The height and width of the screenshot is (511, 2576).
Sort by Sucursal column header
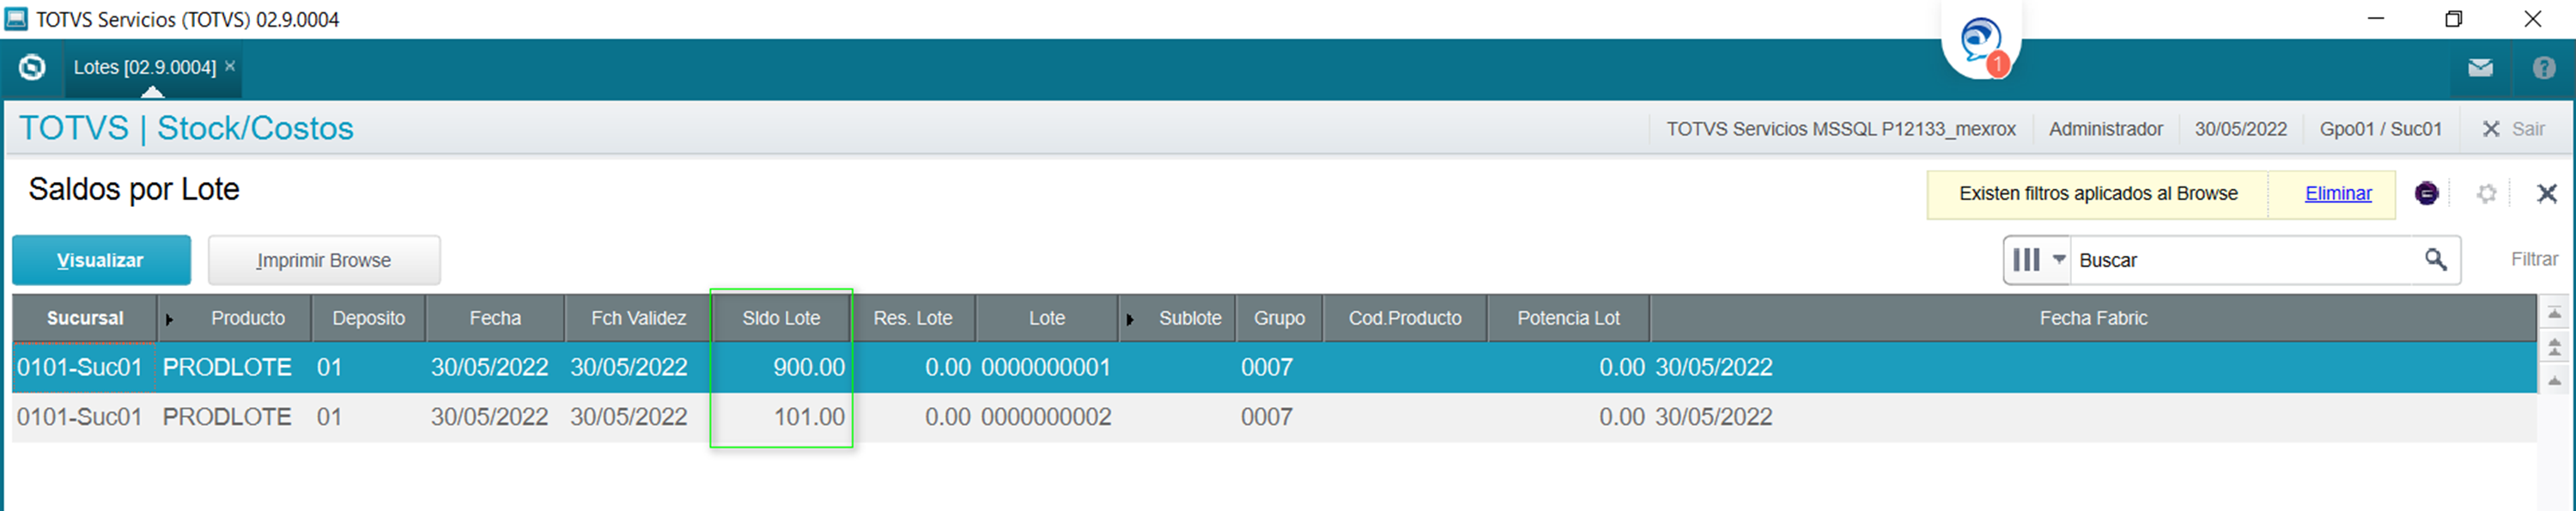pyautogui.click(x=85, y=318)
